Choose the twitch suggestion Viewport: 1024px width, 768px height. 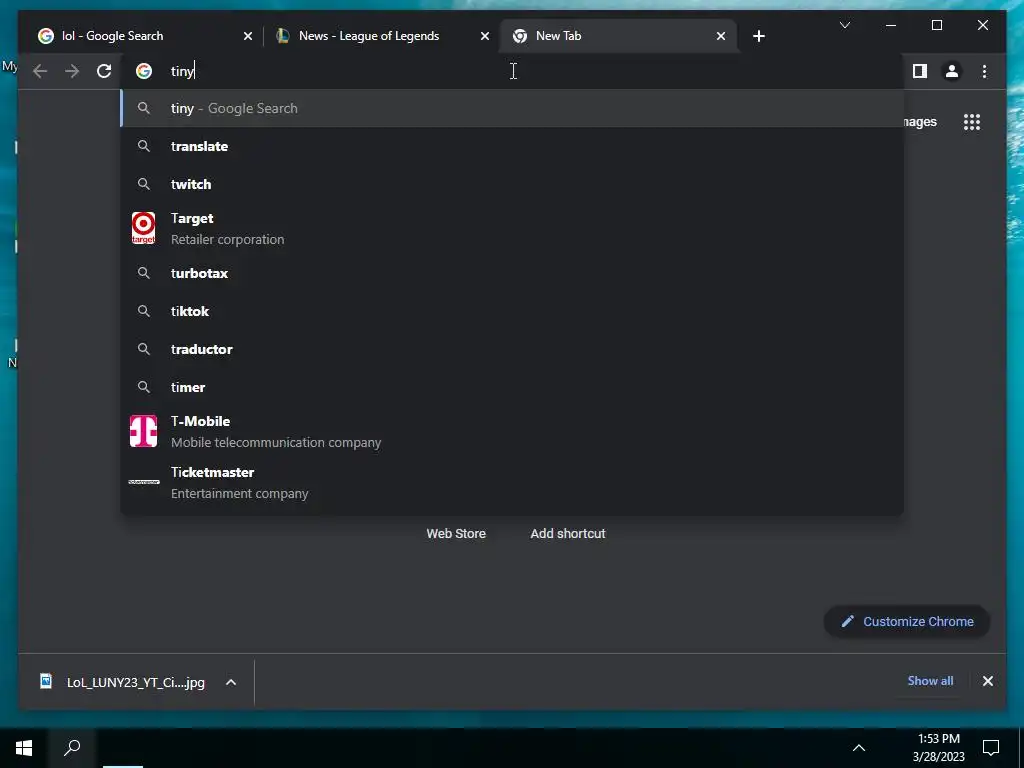512,184
